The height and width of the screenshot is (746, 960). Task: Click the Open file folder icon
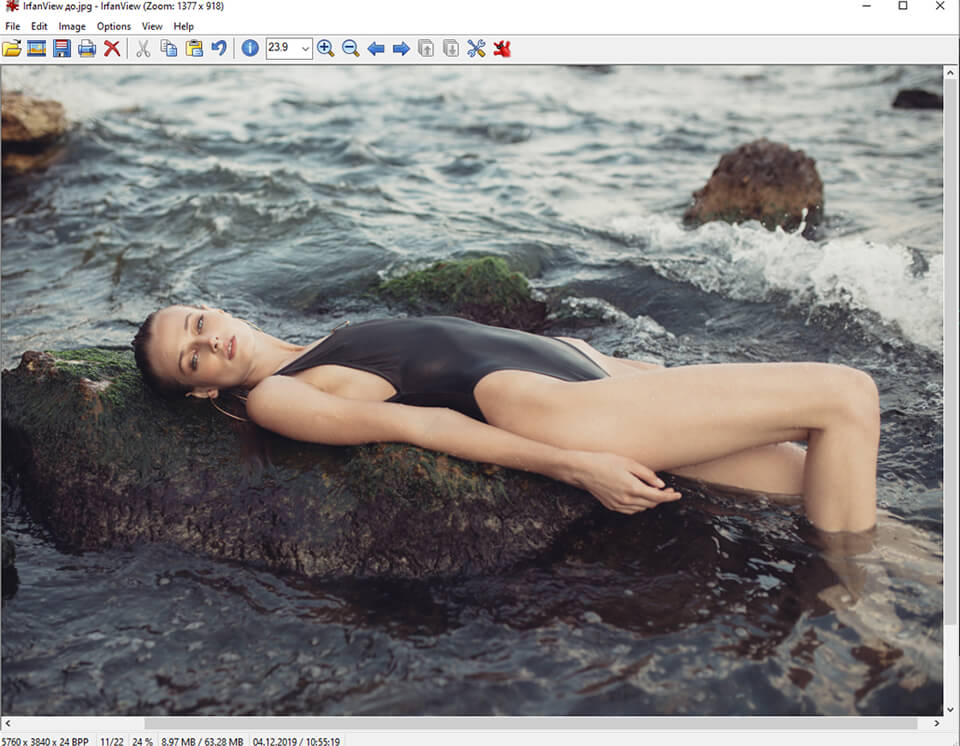pos(12,48)
